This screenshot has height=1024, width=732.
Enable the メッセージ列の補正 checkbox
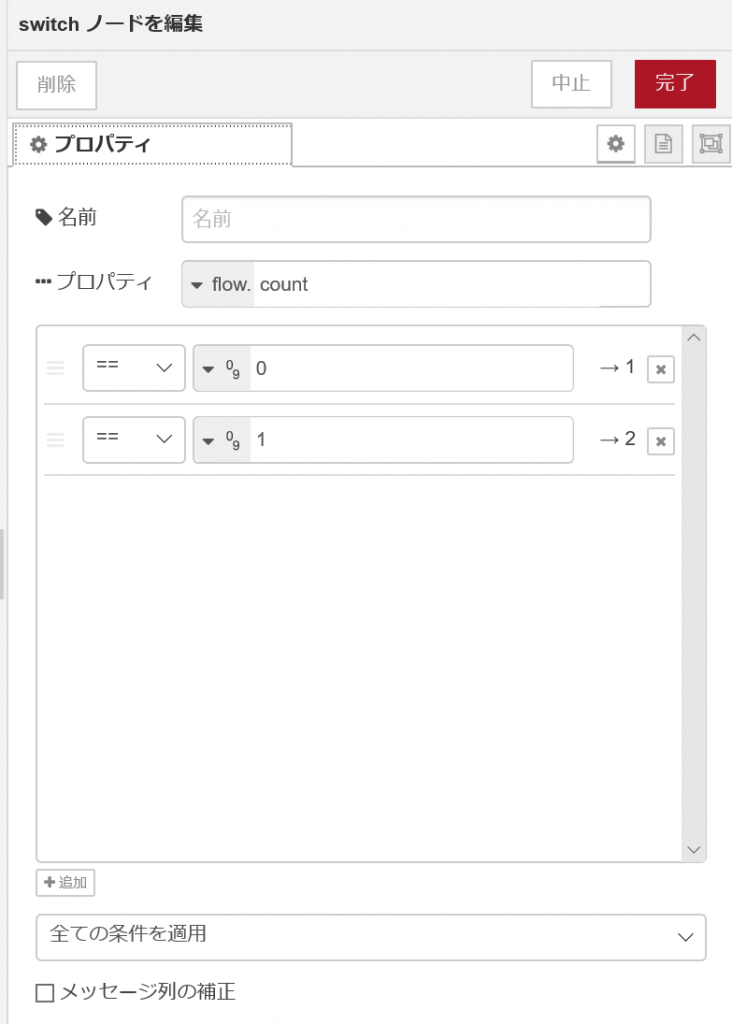pos(45,993)
